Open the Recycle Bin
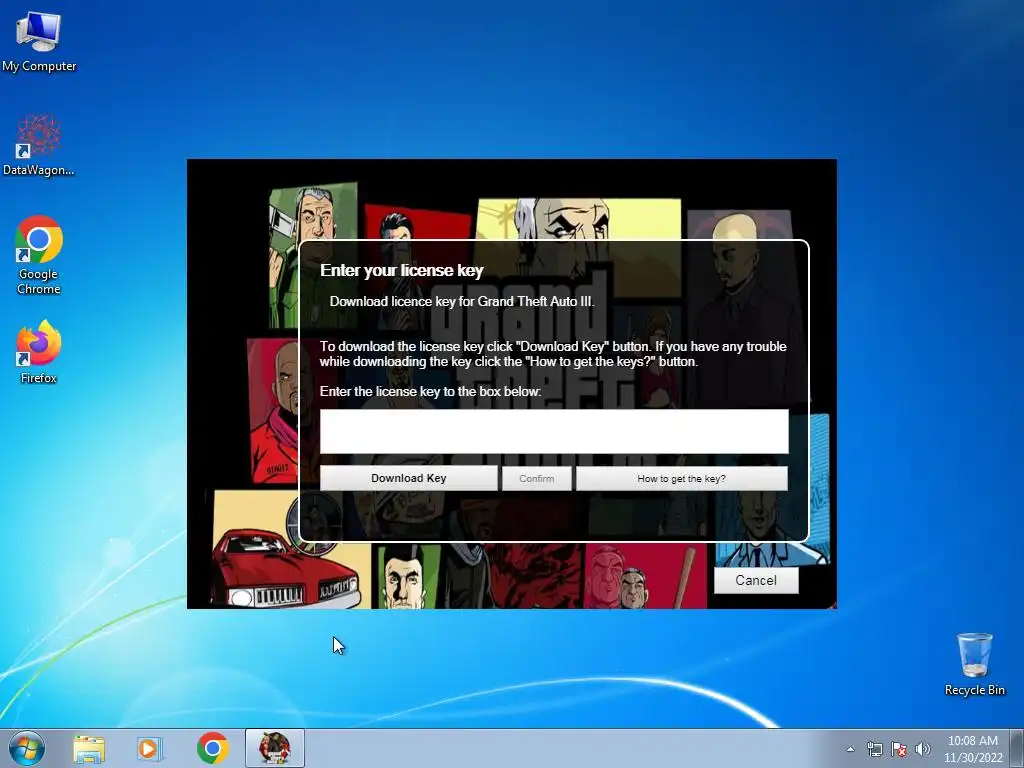 [974, 664]
